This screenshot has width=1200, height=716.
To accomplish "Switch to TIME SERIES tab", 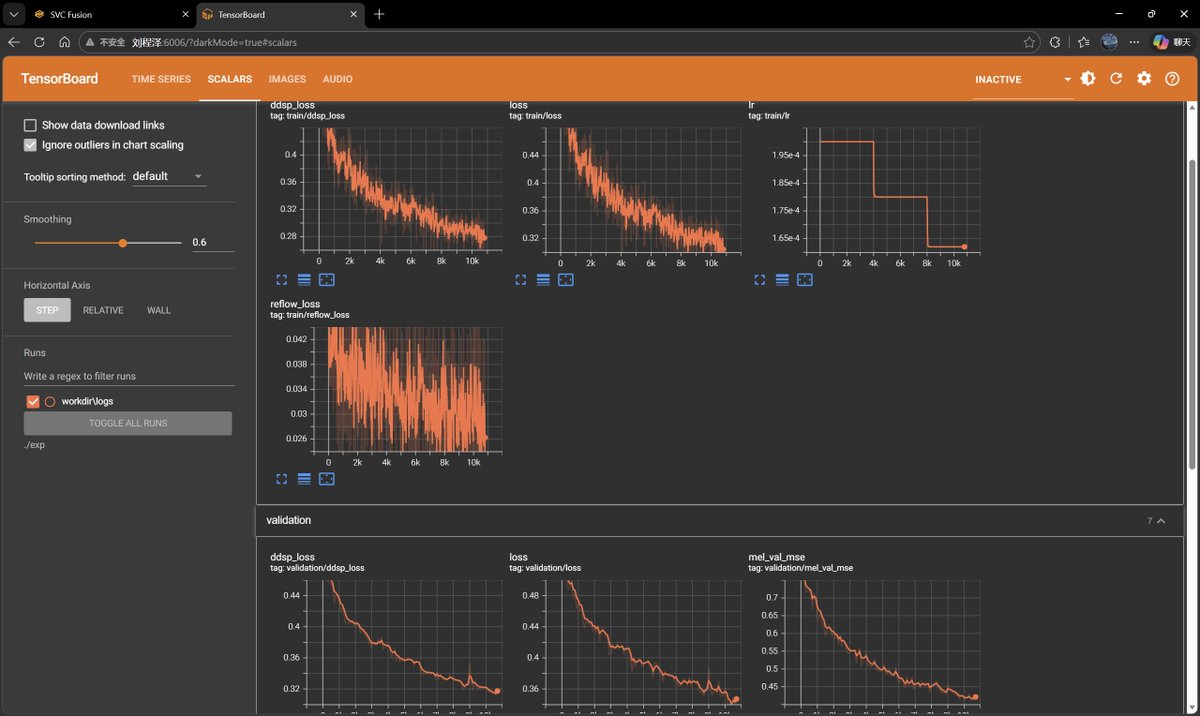I will [161, 79].
